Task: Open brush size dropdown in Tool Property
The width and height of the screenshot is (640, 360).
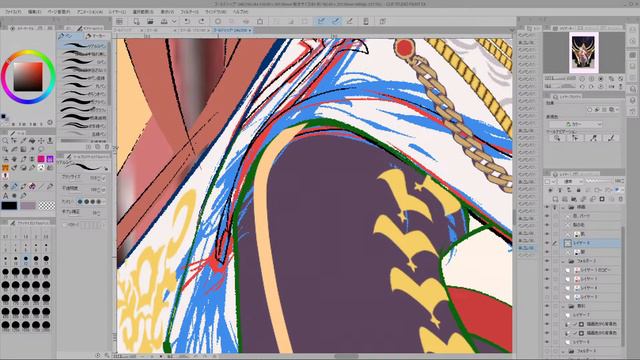Action: pyautogui.click(x=103, y=178)
